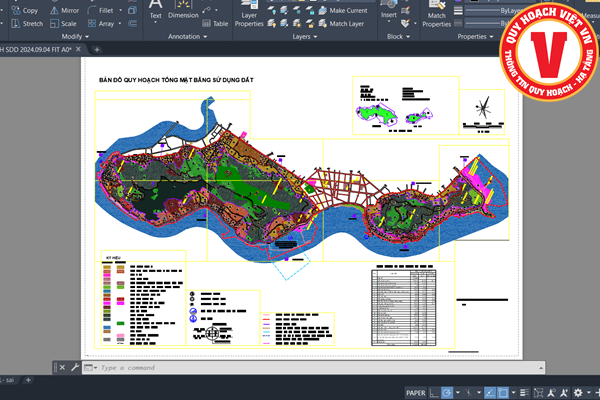Pick the Match Properties tool
The width and height of the screenshot is (600, 400).
pos(436,15)
